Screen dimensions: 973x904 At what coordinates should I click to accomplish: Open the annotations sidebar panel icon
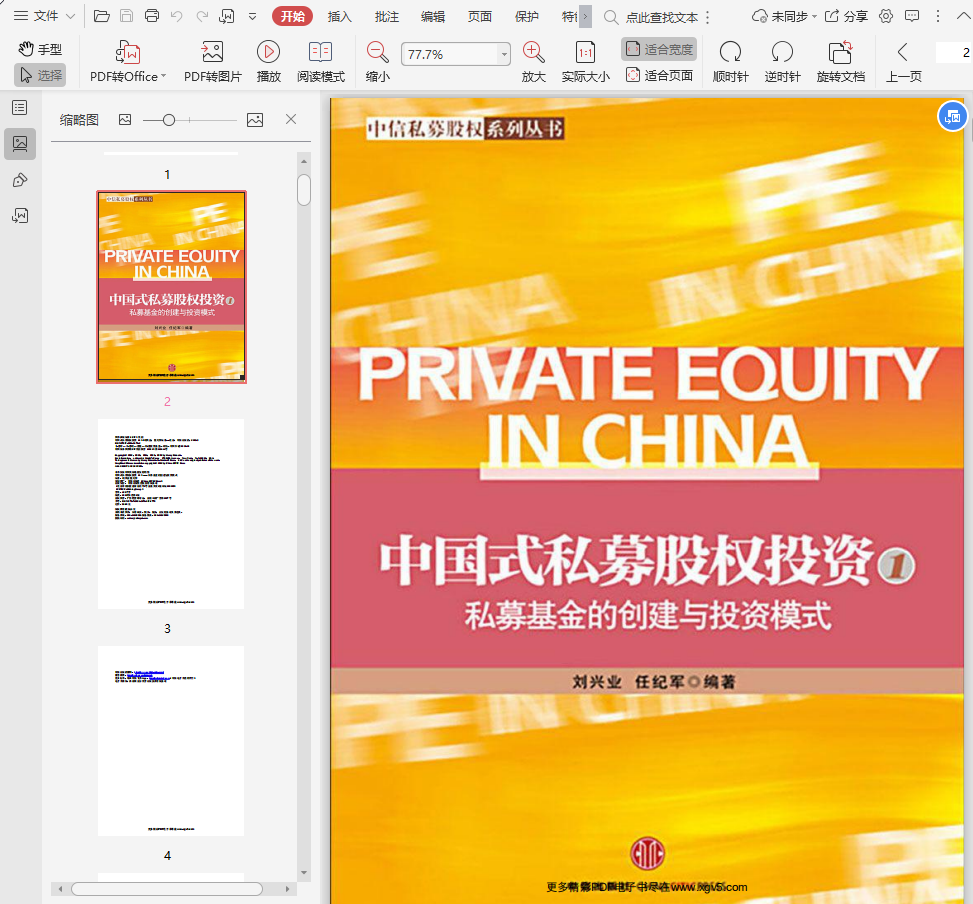pyautogui.click(x=20, y=180)
